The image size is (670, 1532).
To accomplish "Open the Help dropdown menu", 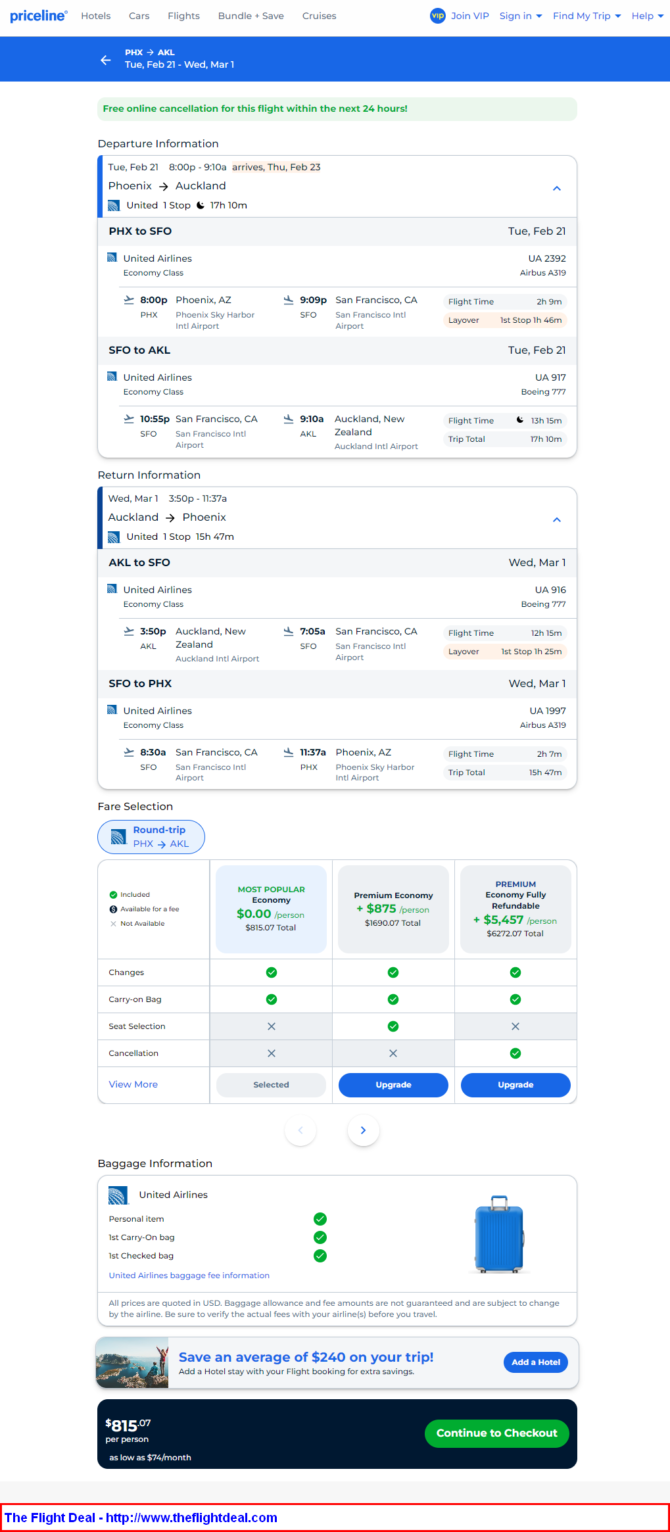I will pyautogui.click(x=646, y=16).
